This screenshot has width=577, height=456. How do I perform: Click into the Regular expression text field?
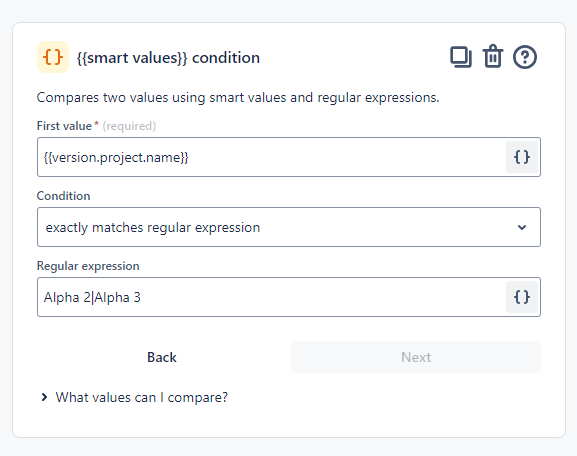pyautogui.click(x=272, y=297)
